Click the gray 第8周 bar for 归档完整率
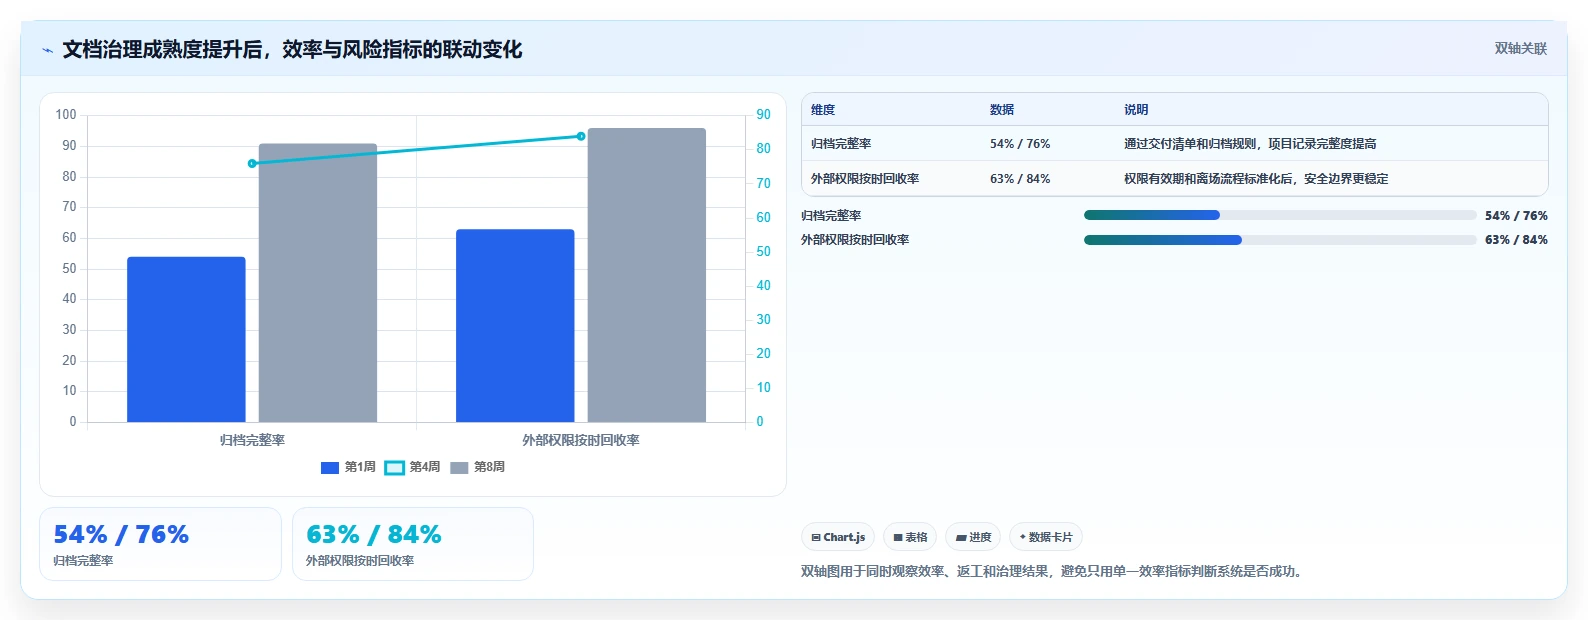Screen dimensions: 1588x620 (x=318, y=283)
